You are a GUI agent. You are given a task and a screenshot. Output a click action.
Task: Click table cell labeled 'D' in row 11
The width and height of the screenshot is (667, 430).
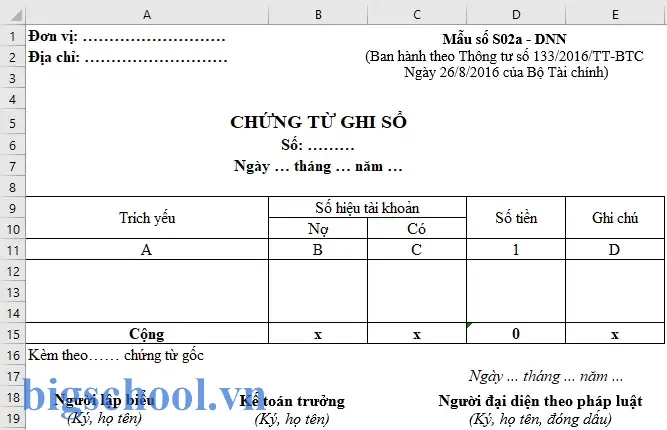point(615,250)
